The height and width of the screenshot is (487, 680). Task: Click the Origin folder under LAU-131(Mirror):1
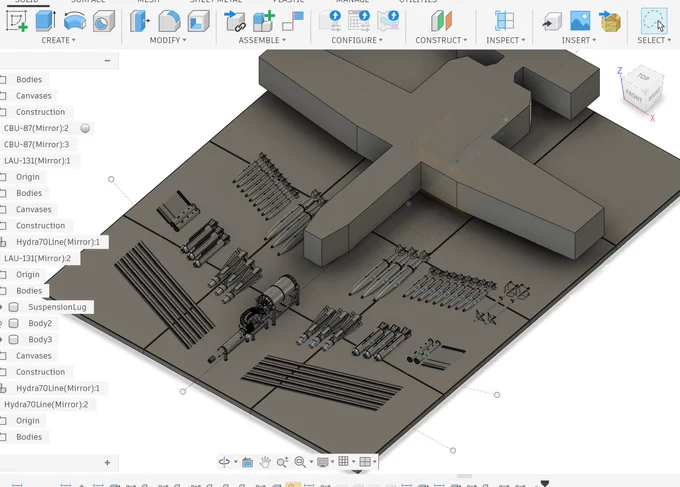(27, 177)
